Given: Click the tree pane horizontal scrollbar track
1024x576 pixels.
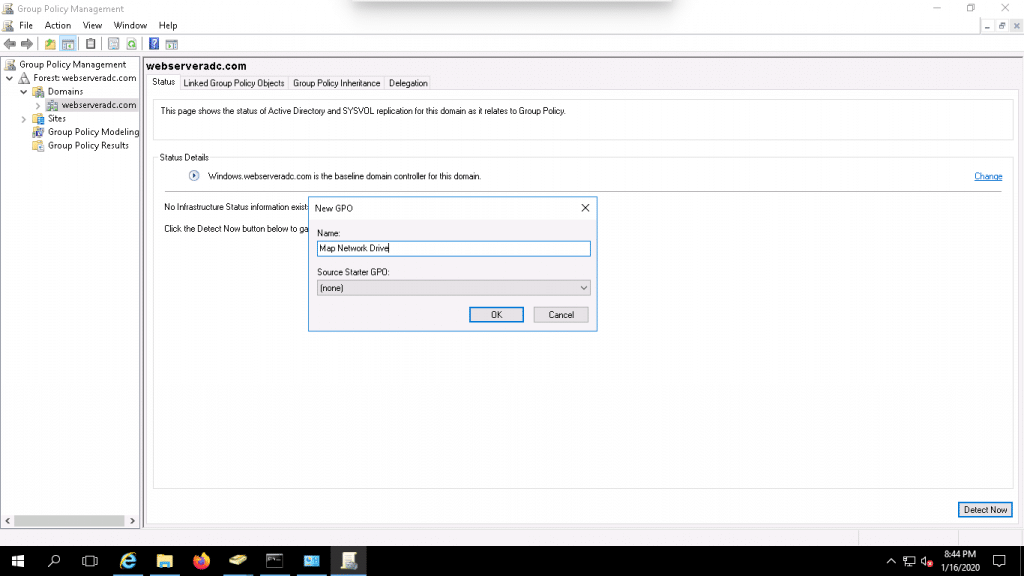Looking at the screenshot, I should [x=69, y=520].
